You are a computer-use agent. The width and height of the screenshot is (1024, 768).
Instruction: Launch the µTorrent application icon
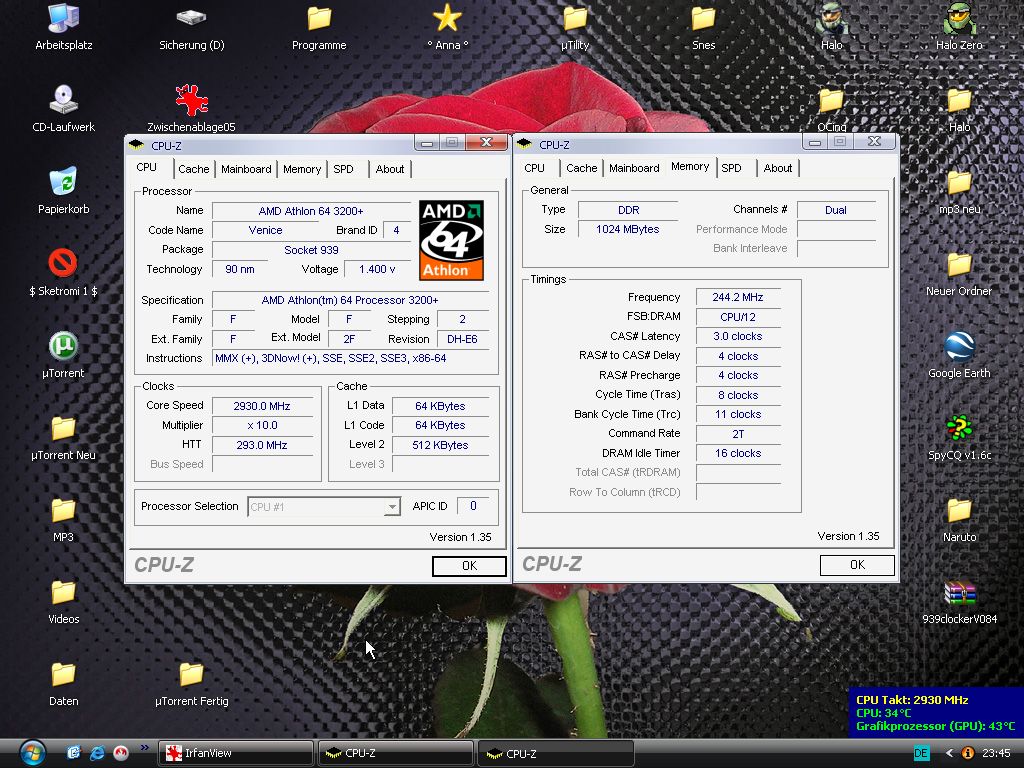(63, 355)
